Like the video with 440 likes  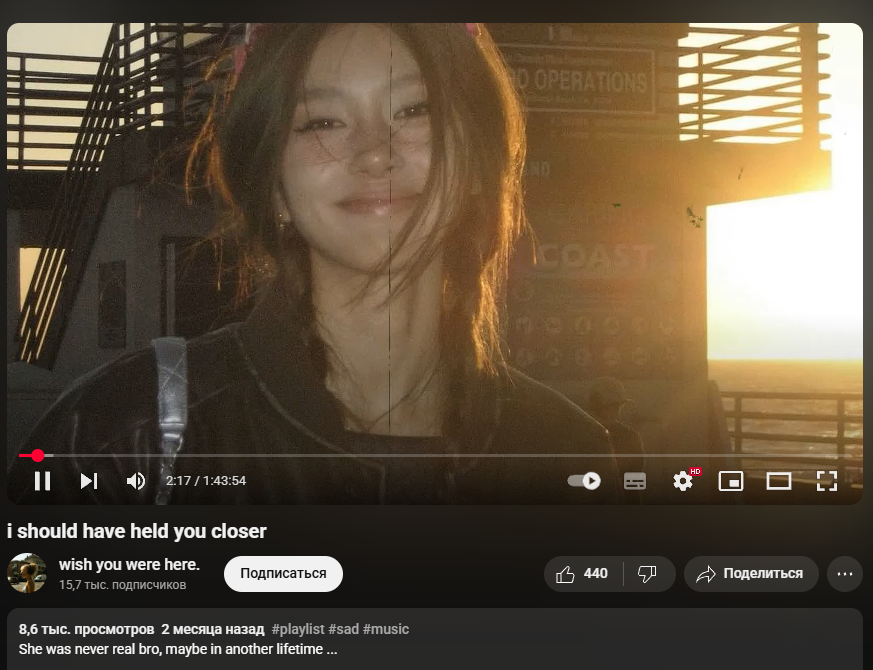pyautogui.click(x=583, y=574)
